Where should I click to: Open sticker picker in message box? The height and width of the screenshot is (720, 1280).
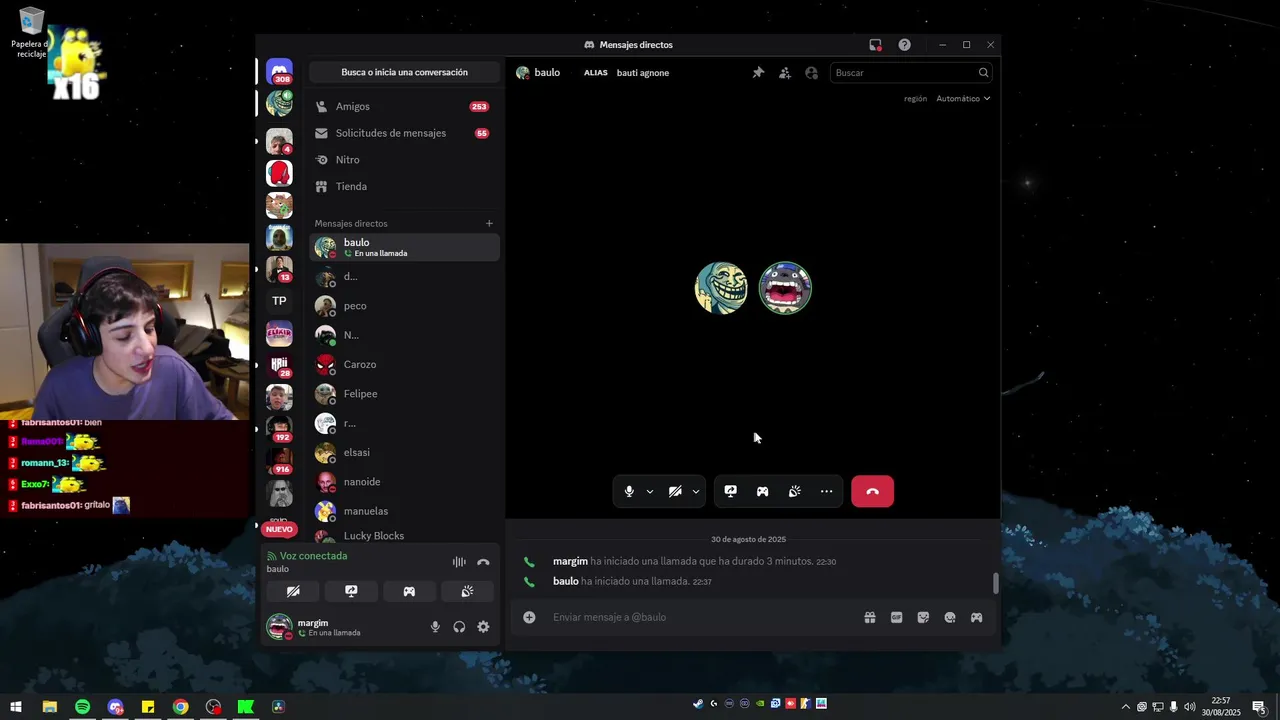pyautogui.click(x=923, y=617)
